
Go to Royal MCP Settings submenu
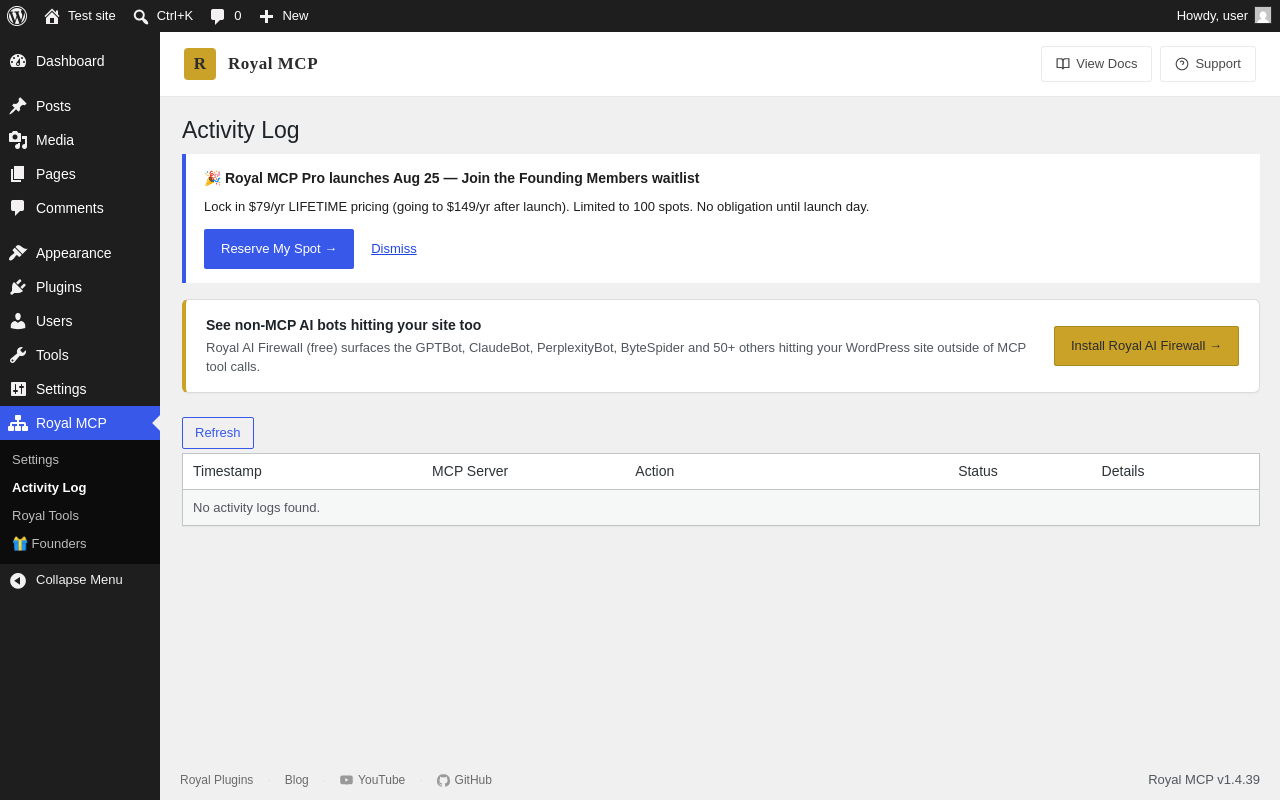(x=35, y=460)
